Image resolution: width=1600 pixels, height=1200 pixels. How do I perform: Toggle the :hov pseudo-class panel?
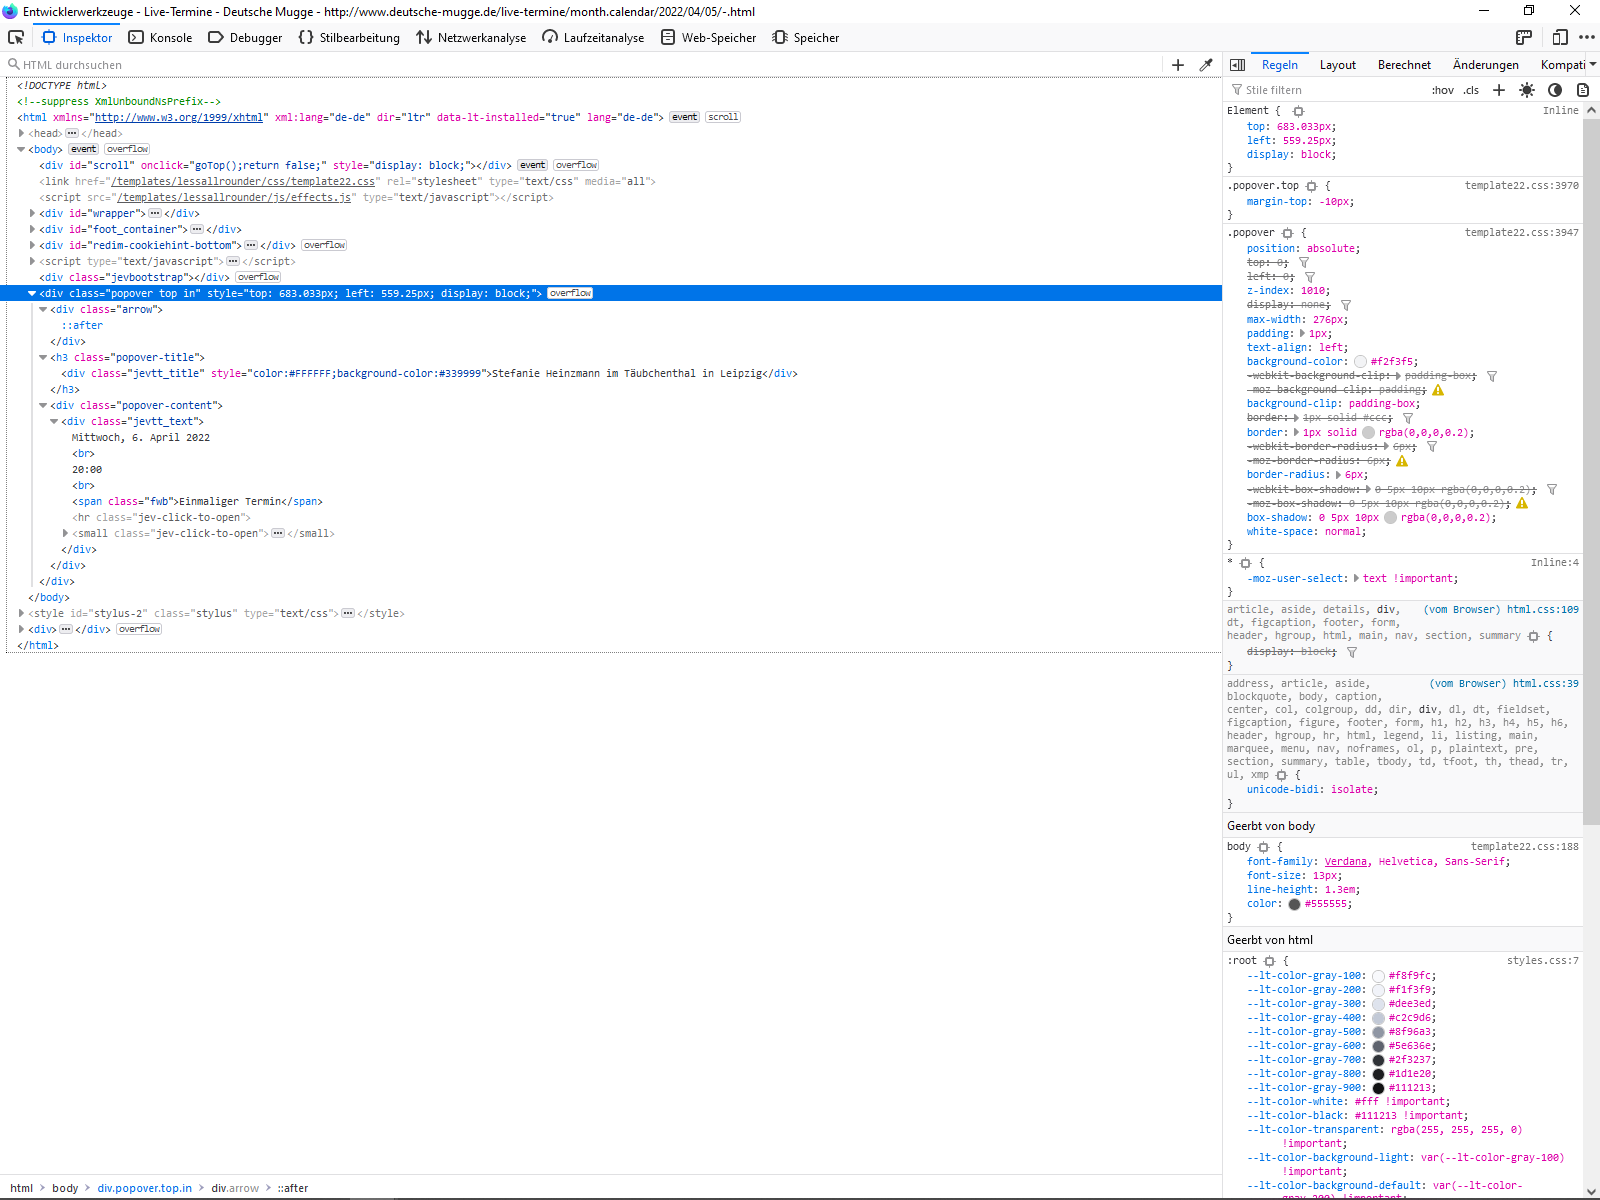point(1442,90)
